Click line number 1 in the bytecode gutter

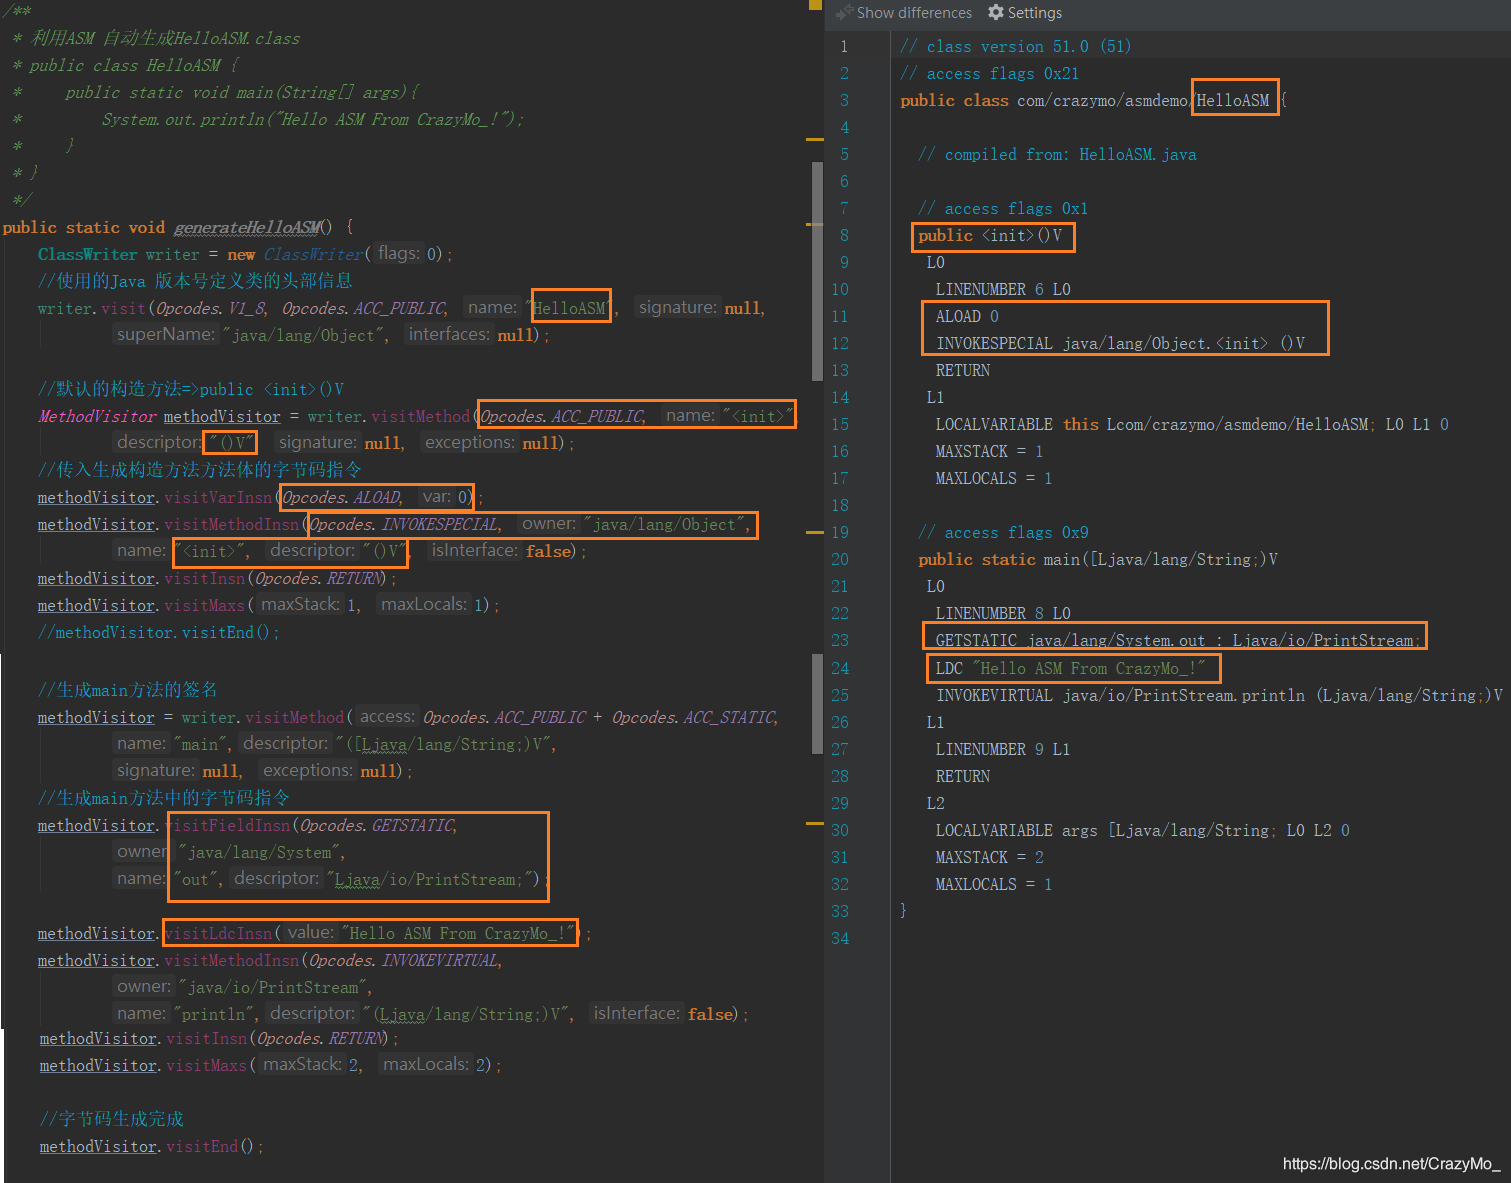coord(844,47)
